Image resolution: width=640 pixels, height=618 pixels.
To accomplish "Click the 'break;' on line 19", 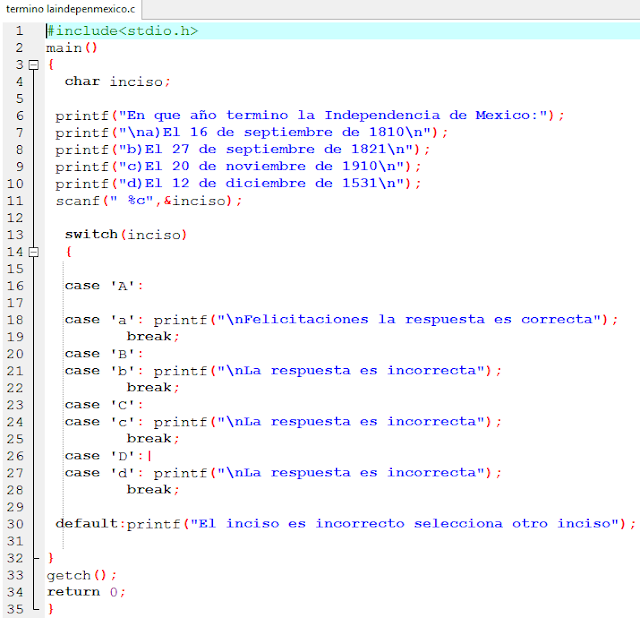I will pyautogui.click(x=153, y=337).
